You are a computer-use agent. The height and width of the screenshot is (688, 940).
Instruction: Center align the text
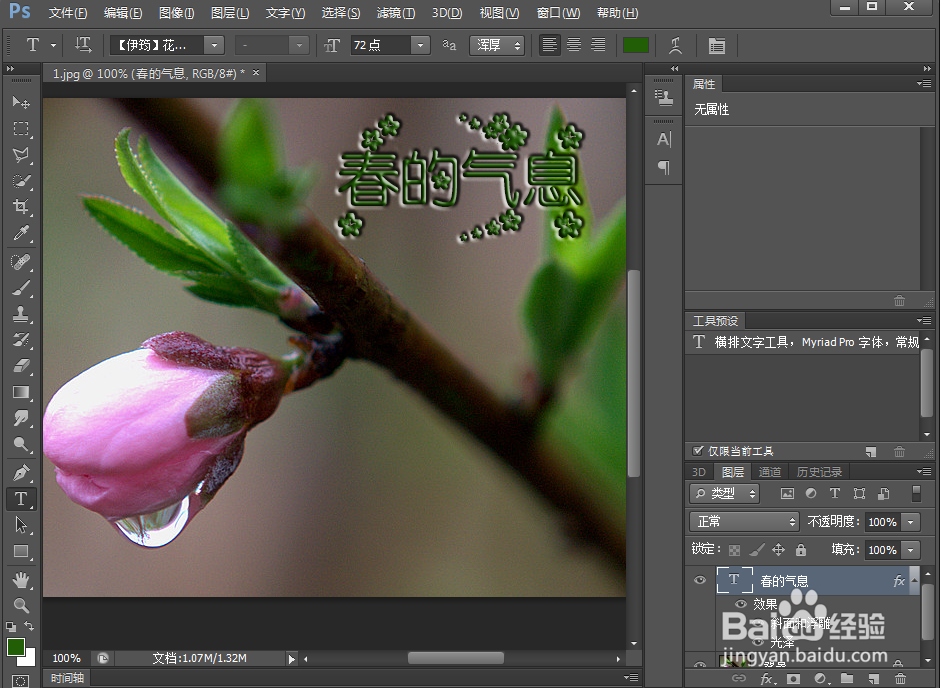pyautogui.click(x=574, y=45)
